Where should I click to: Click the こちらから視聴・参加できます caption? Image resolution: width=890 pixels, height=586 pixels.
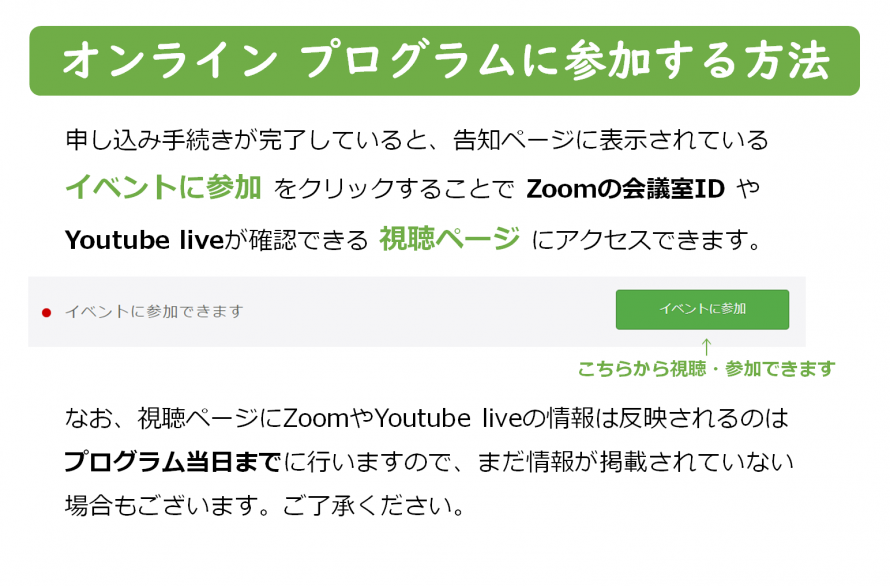(706, 369)
